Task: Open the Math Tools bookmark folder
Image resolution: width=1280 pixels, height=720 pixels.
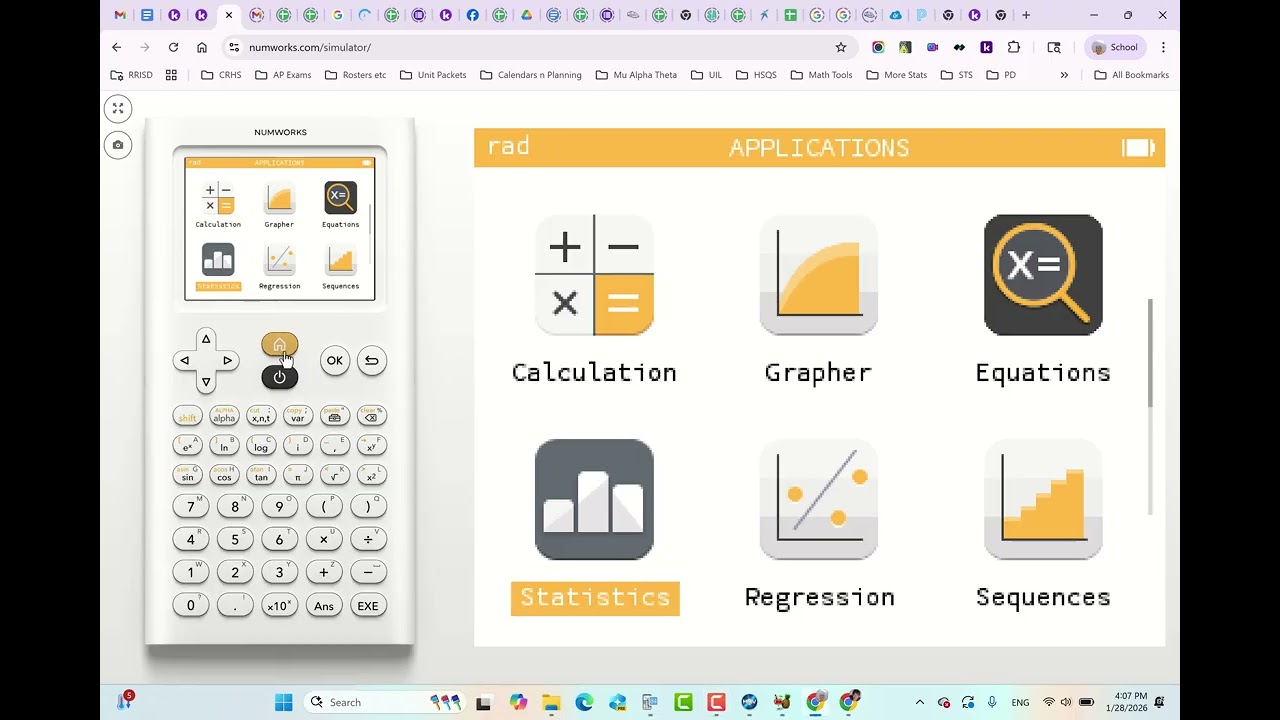Action: pyautogui.click(x=821, y=75)
